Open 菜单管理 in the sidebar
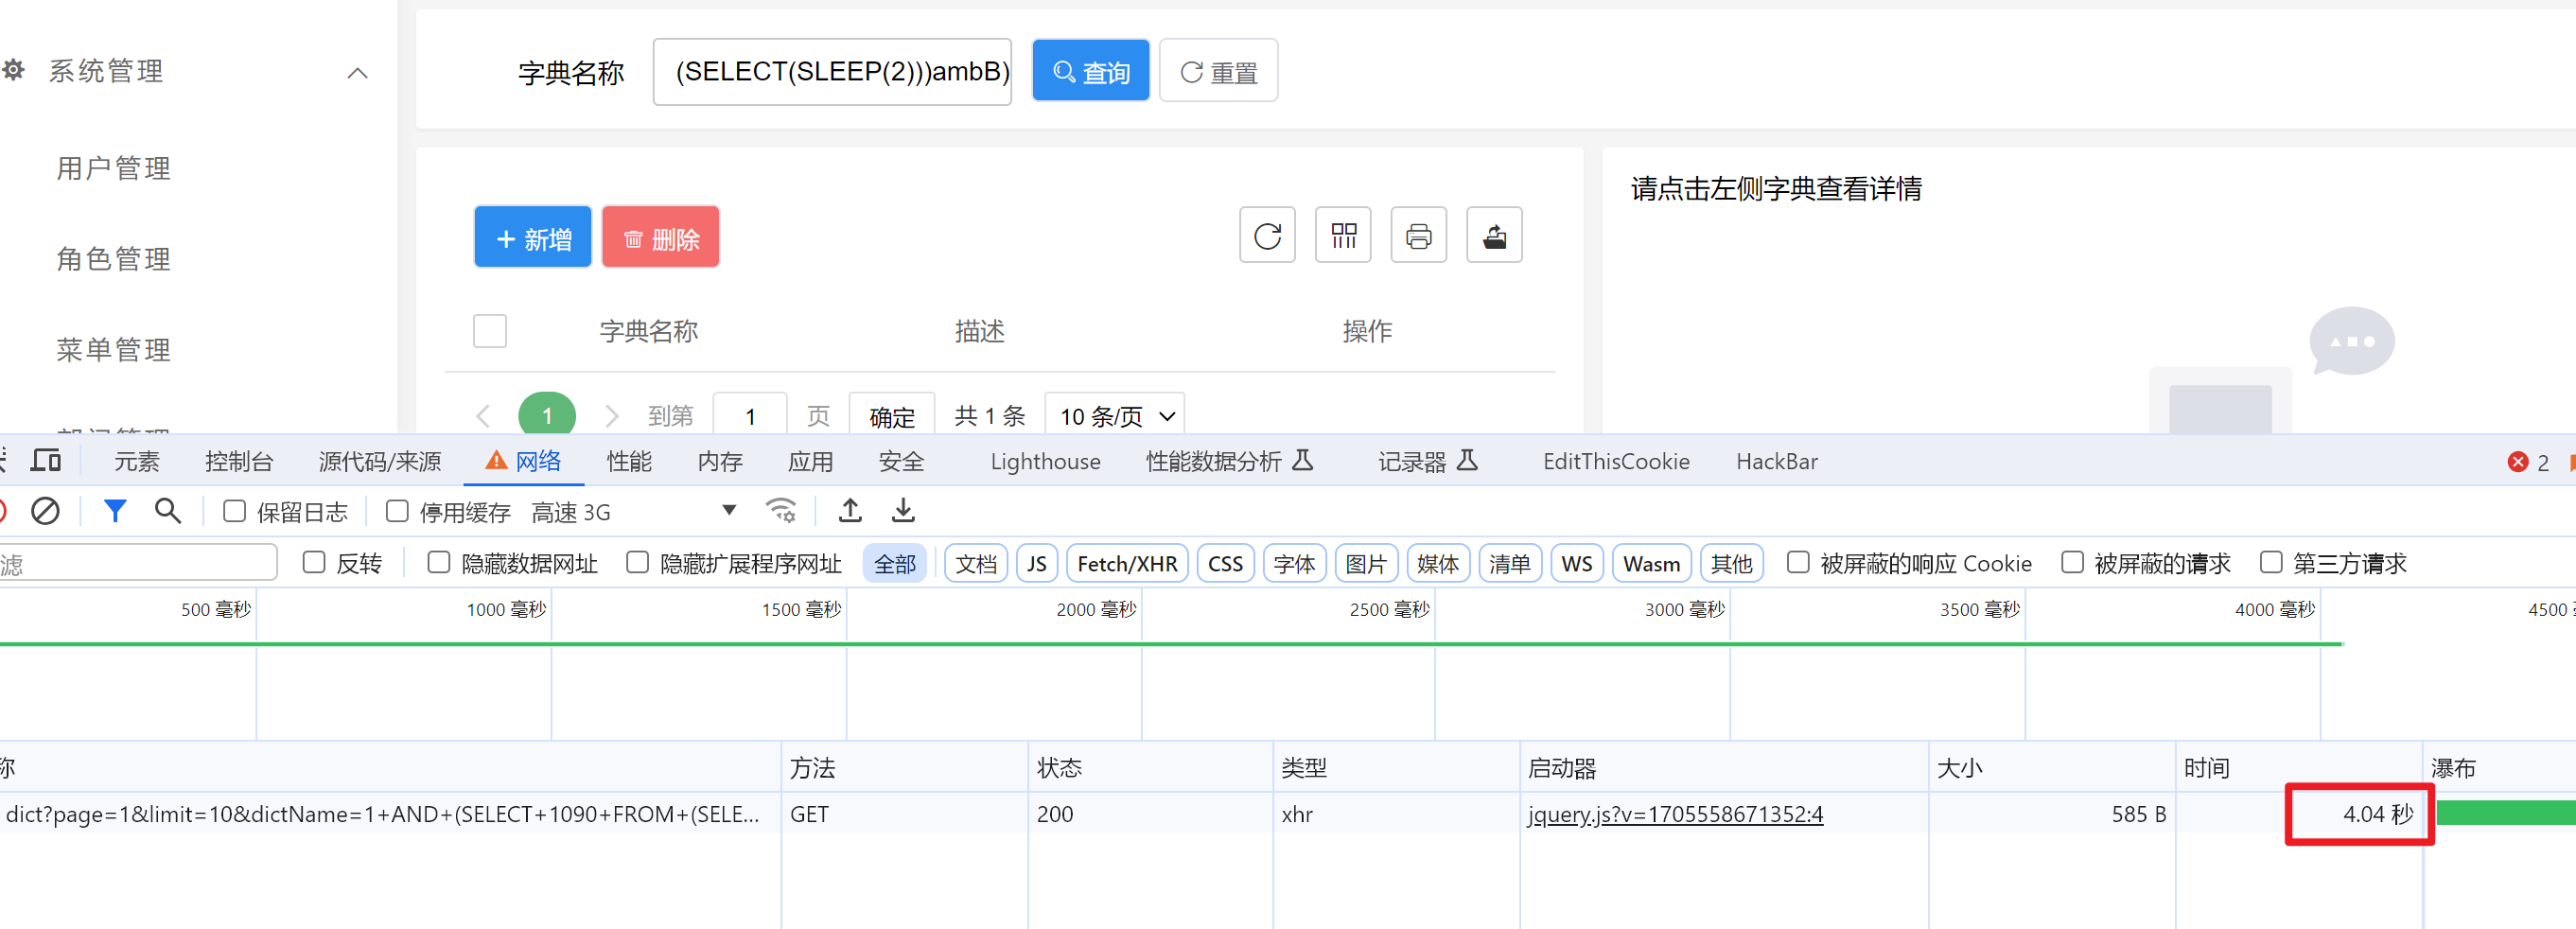 coord(113,350)
